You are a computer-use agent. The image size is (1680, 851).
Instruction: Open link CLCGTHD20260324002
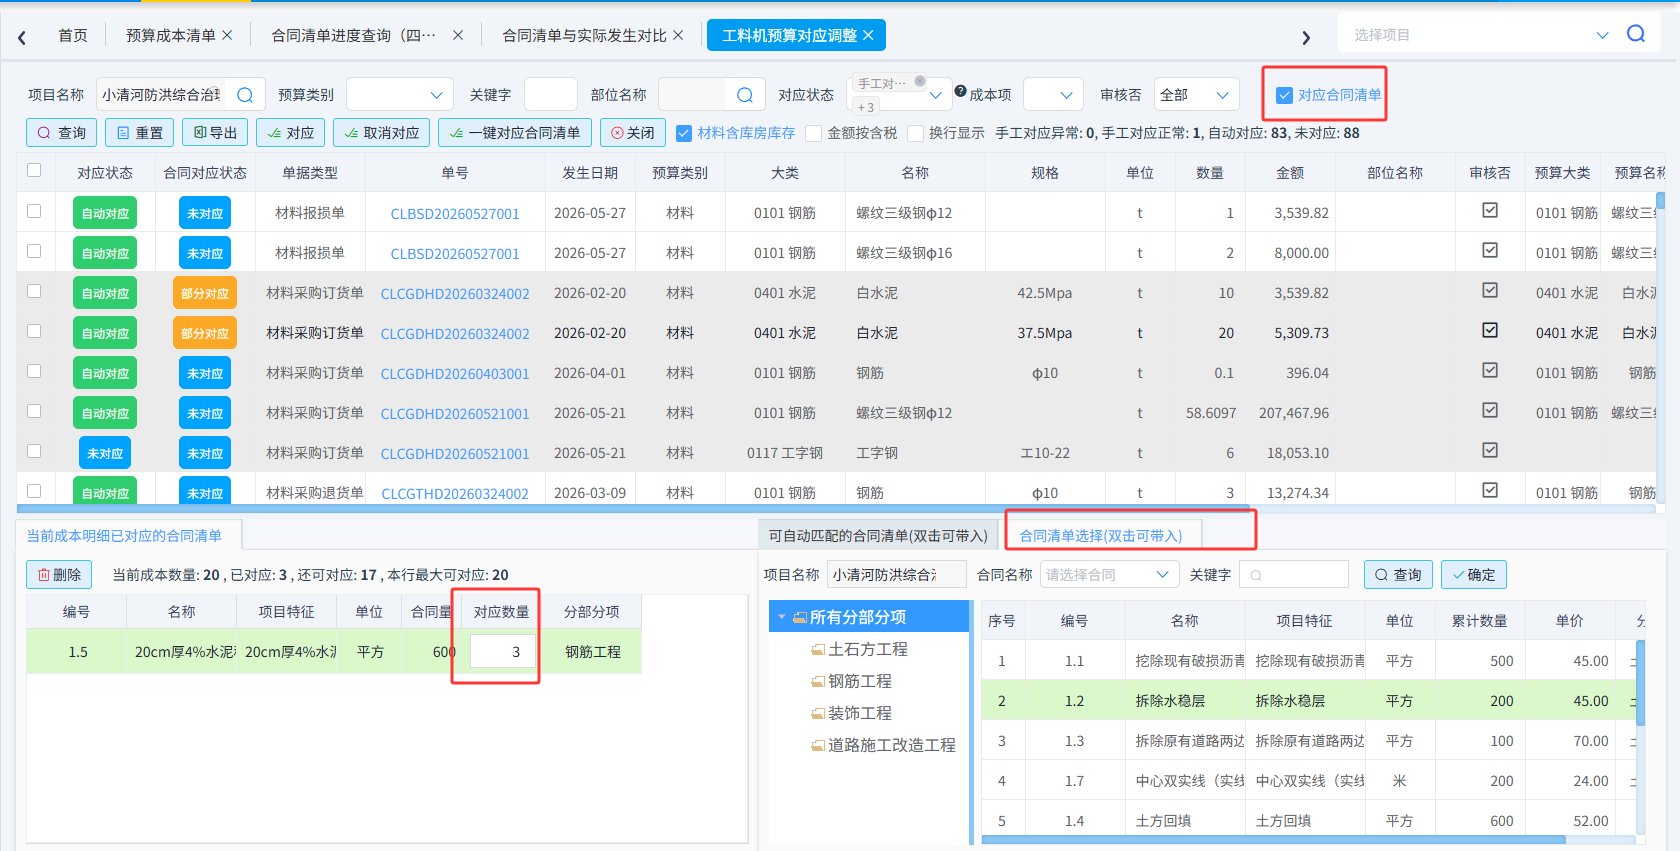pos(455,494)
